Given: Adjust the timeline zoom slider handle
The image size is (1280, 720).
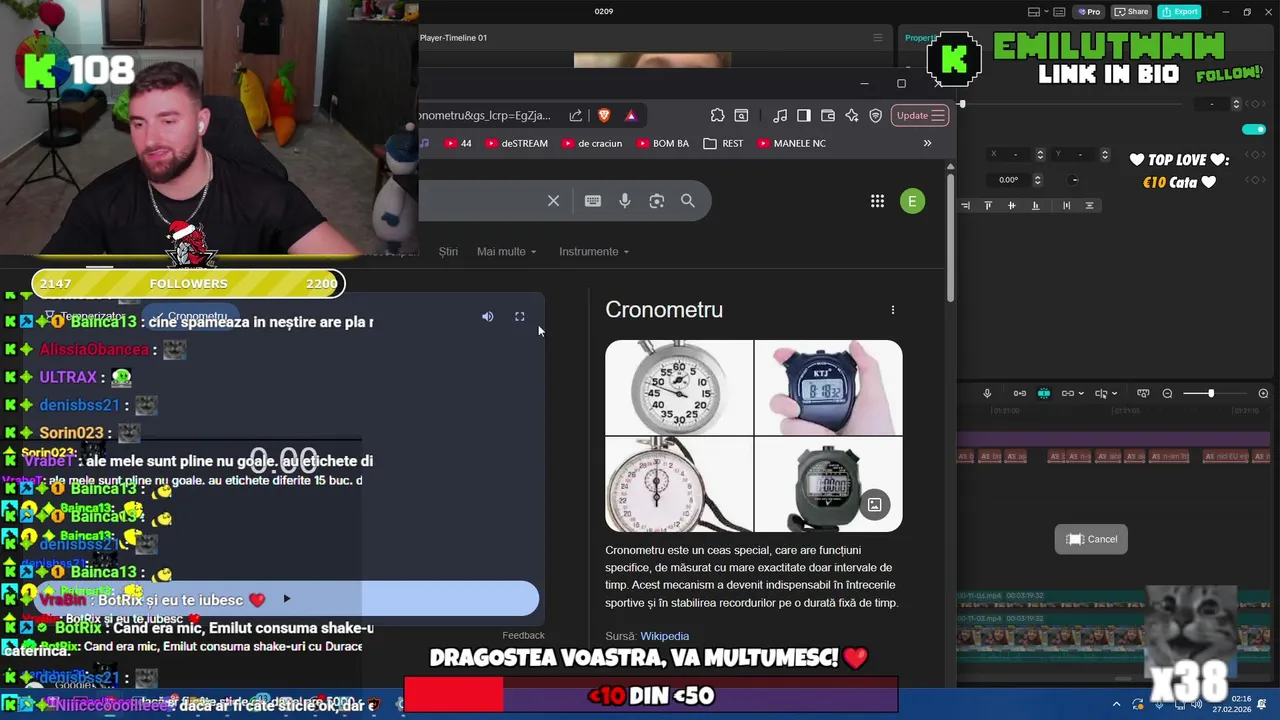Looking at the screenshot, I should (1210, 394).
